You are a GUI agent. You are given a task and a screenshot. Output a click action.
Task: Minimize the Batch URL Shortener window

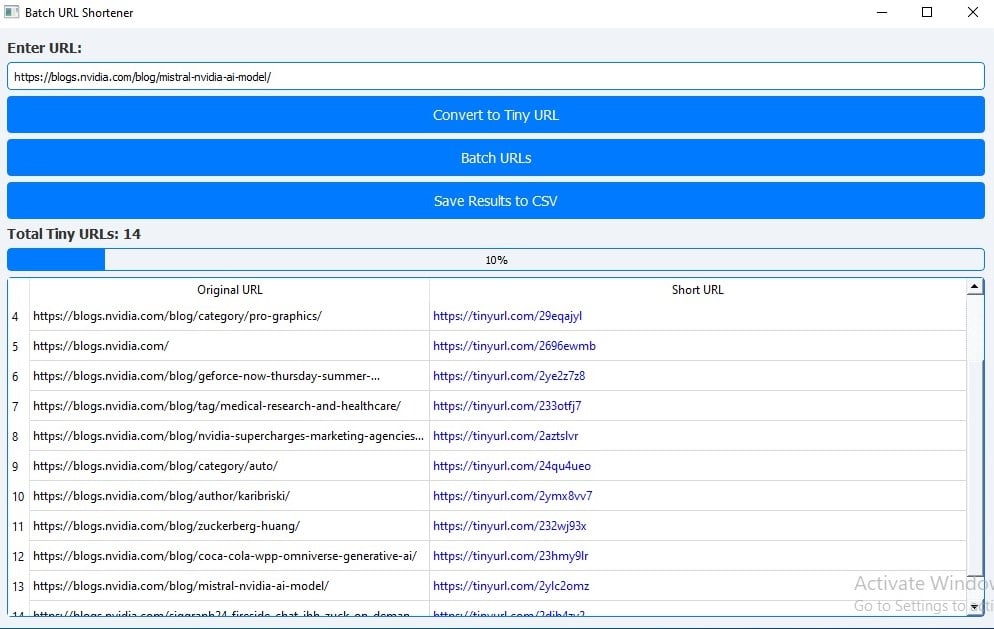[x=882, y=12]
